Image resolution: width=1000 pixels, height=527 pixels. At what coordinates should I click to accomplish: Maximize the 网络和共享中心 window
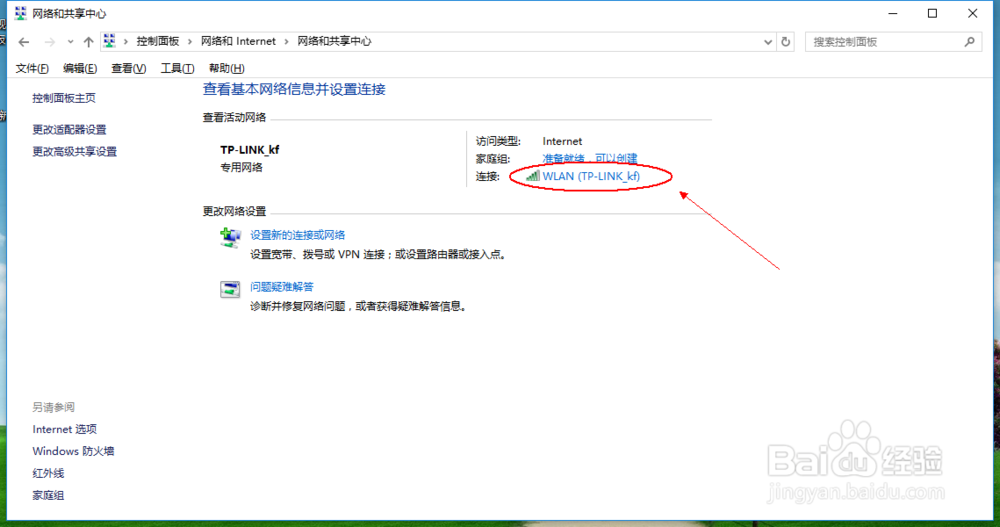(x=932, y=13)
